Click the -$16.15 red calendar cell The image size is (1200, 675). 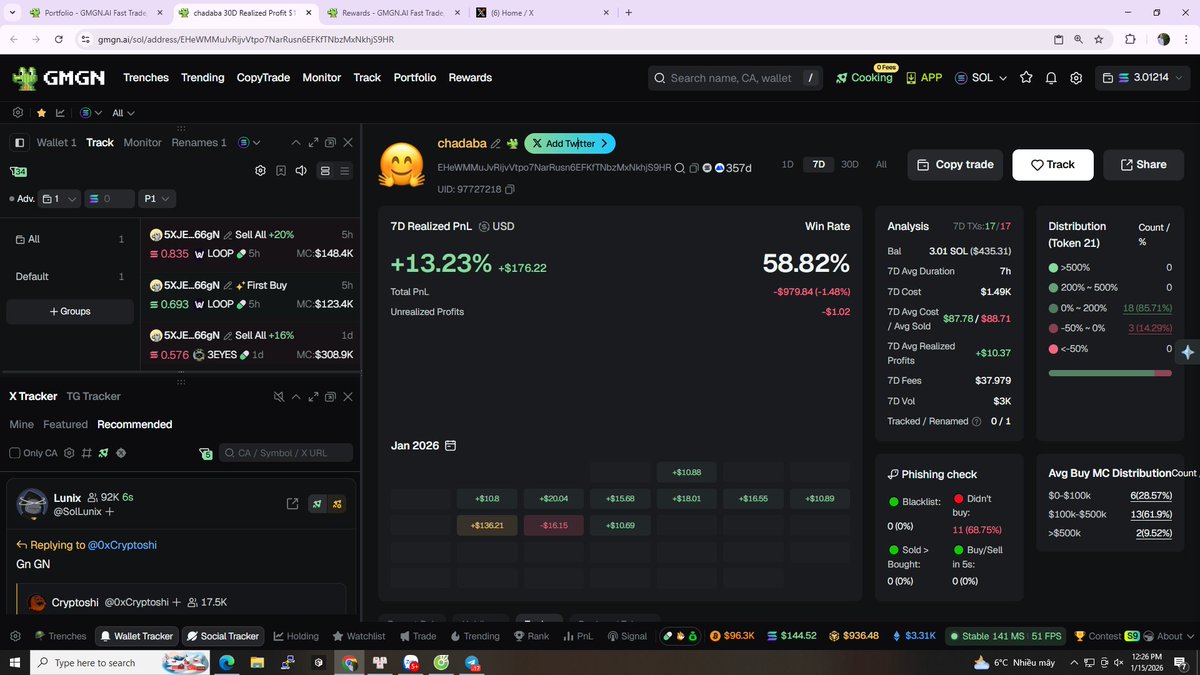click(x=553, y=525)
